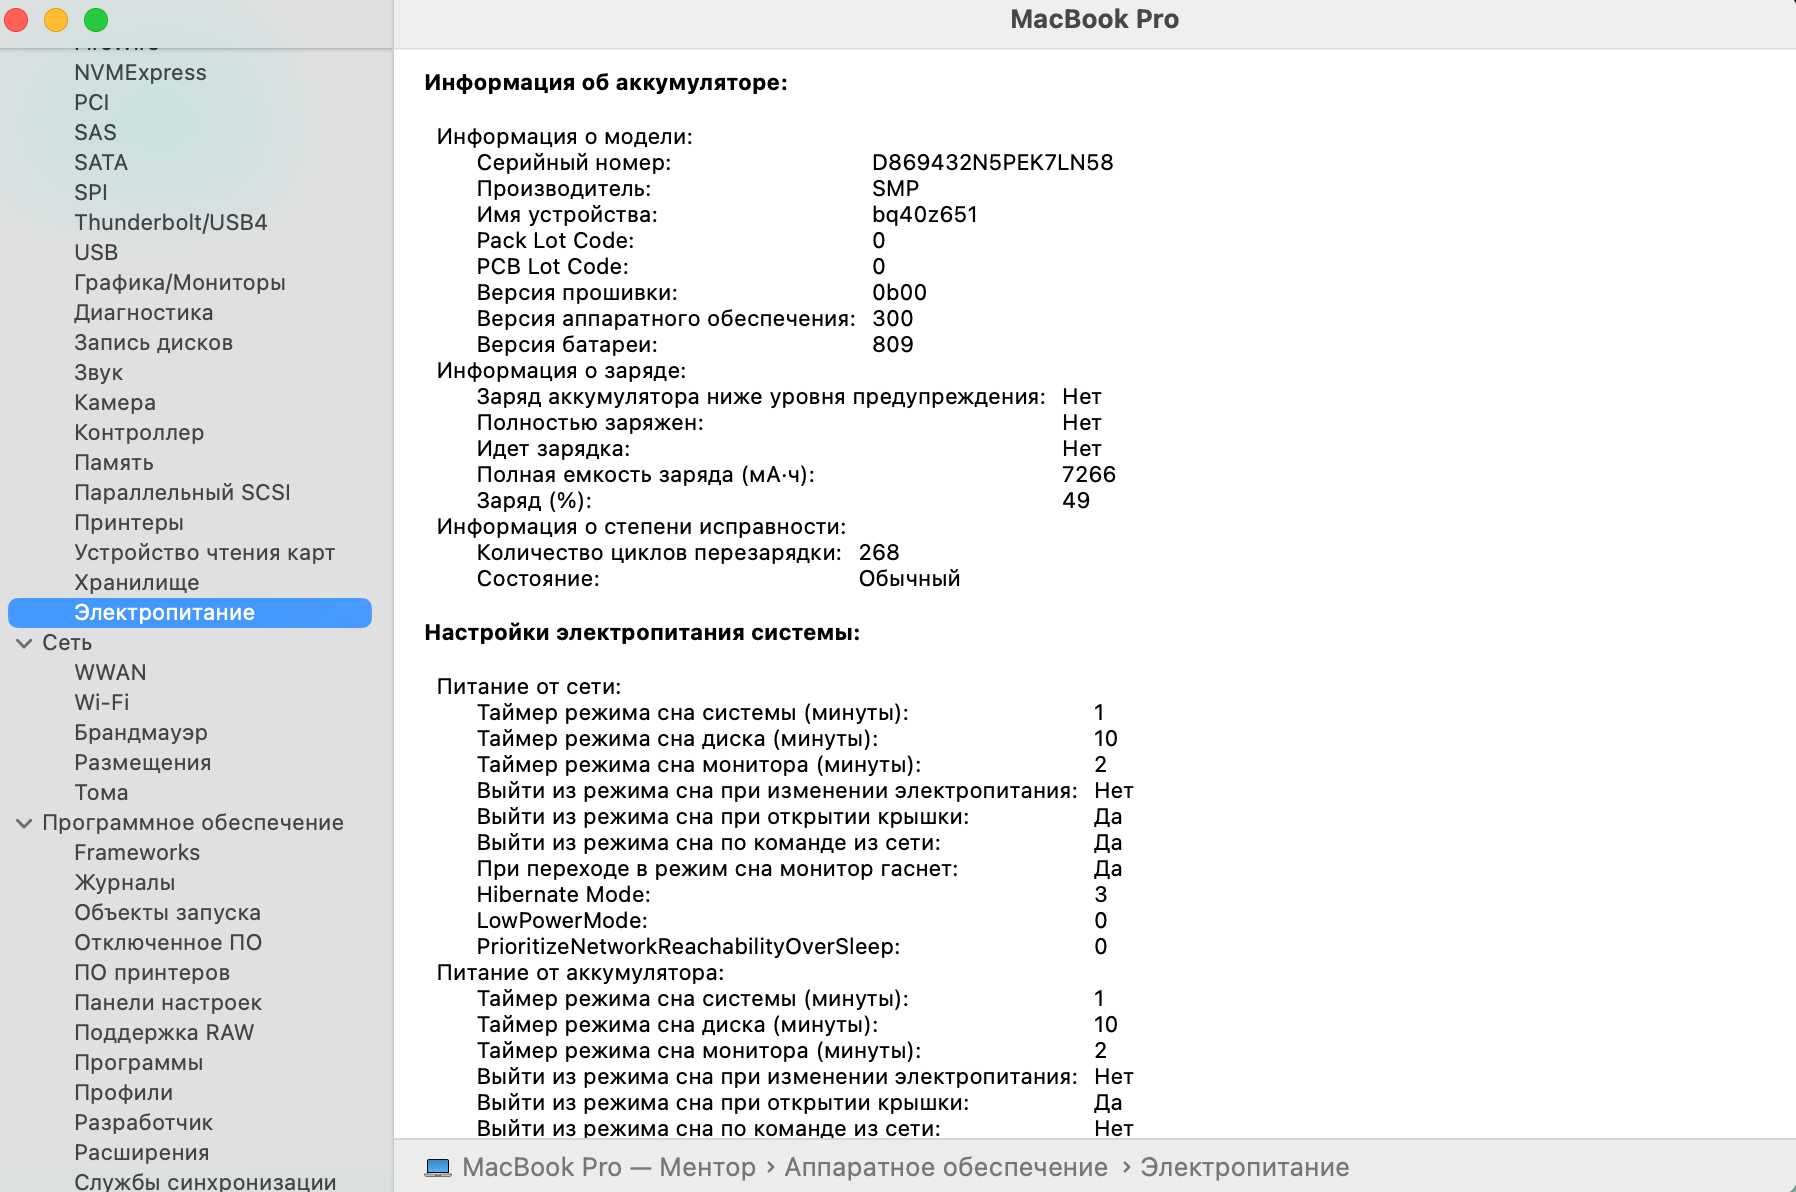The width and height of the screenshot is (1796, 1192).
Task: Click heading Настройки электропитания системы
Action: [642, 633]
